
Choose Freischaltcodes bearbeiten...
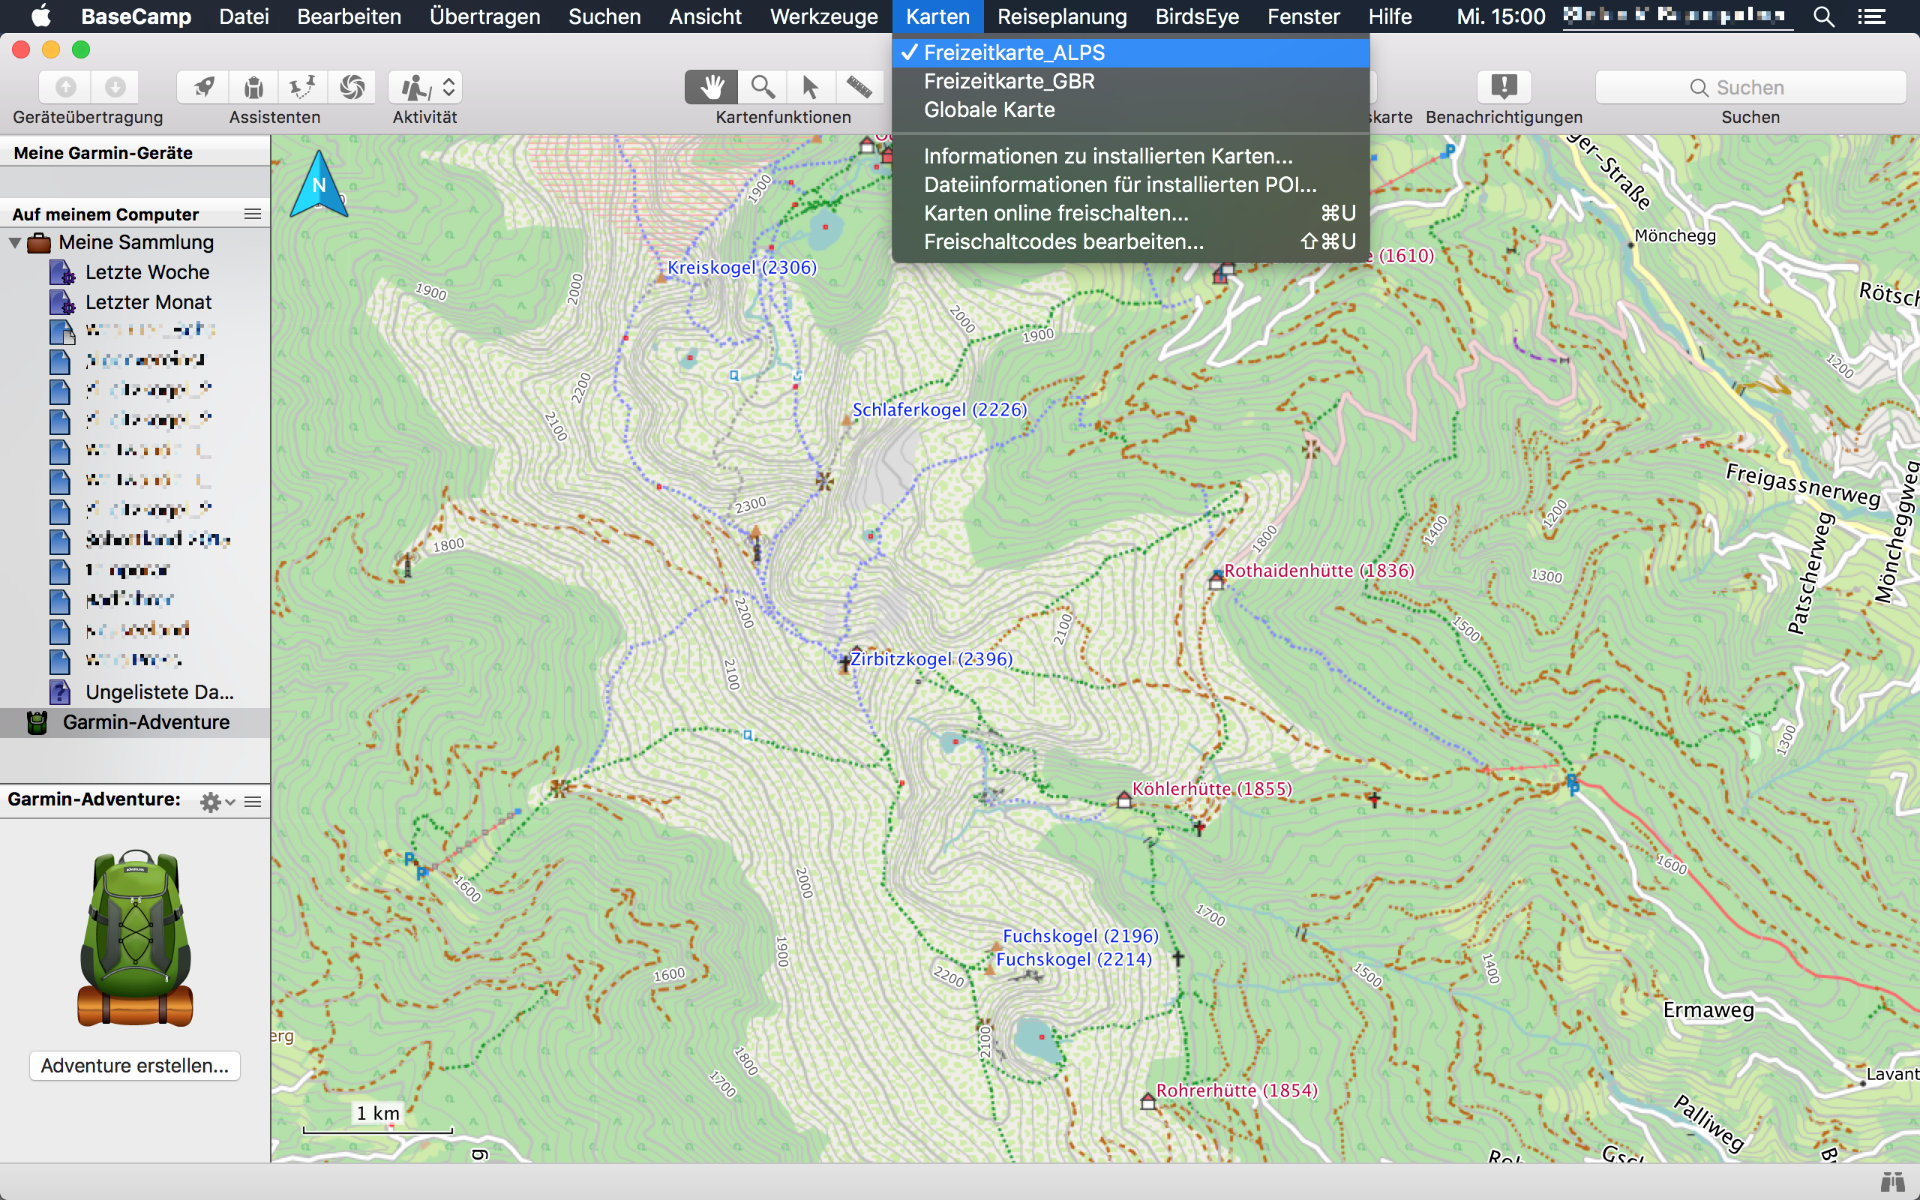point(1131,242)
